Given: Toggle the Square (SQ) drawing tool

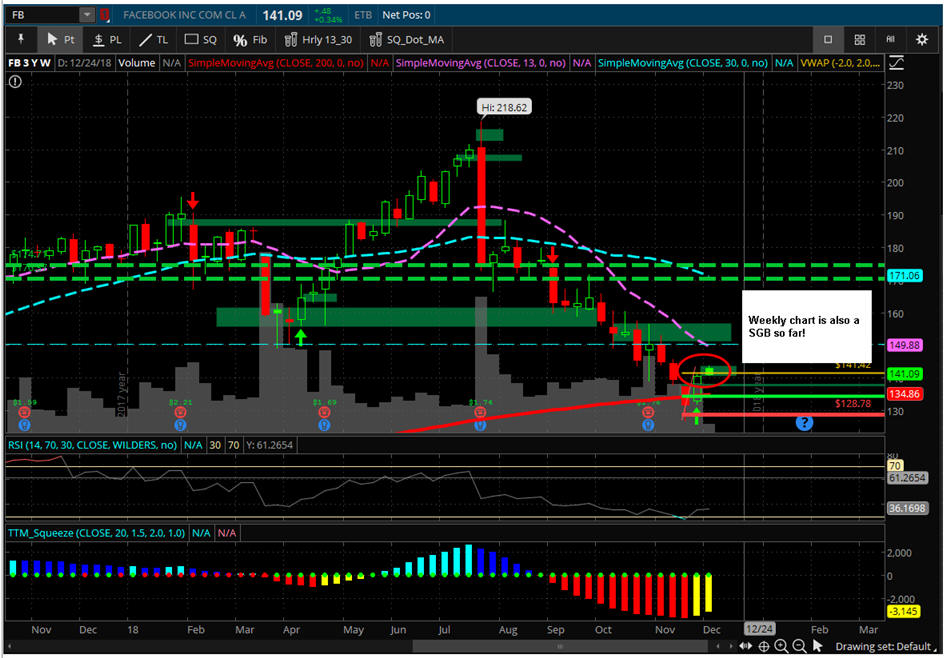Looking at the screenshot, I should point(200,40).
